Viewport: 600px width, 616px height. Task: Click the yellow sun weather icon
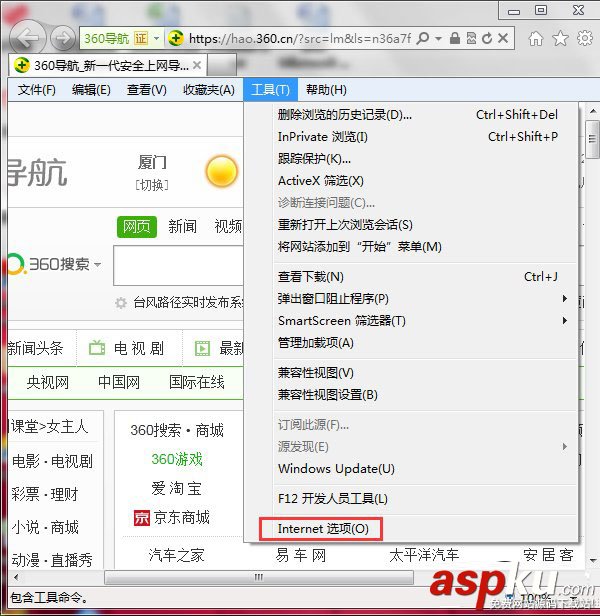tap(222, 172)
